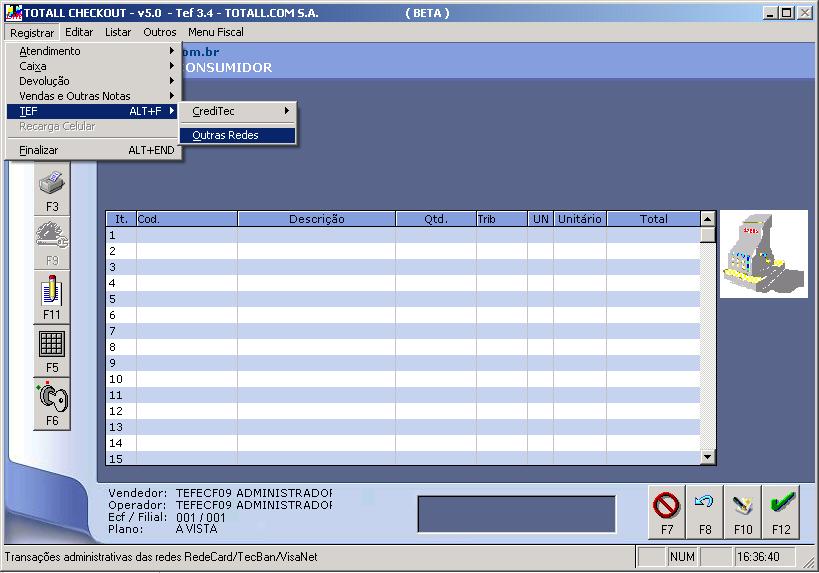This screenshot has width=819, height=573.
Task: Click the Plano A VISTA value
Action: pyautogui.click(x=196, y=529)
